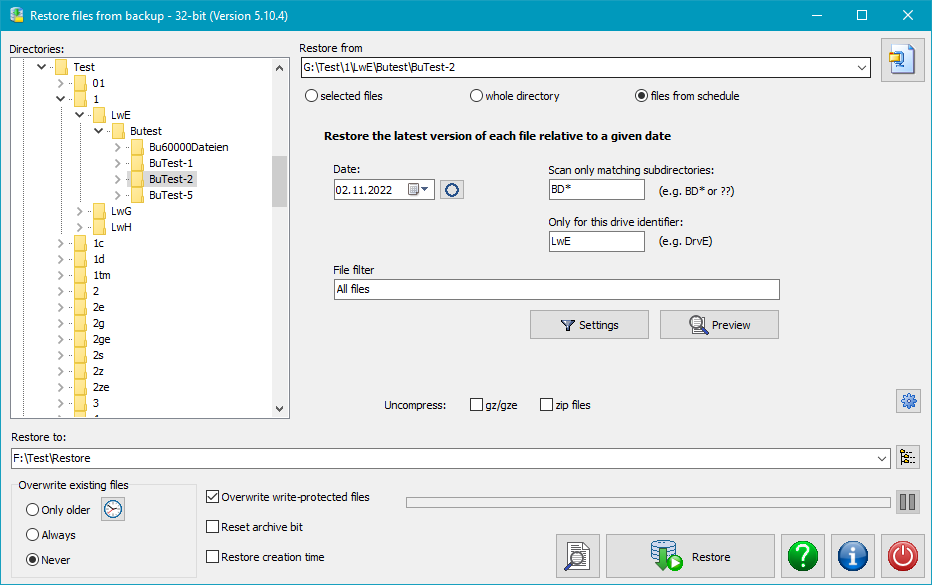Viewport: 932px width, 585px height.
Task: Pause restore progress button
Action: (908, 502)
